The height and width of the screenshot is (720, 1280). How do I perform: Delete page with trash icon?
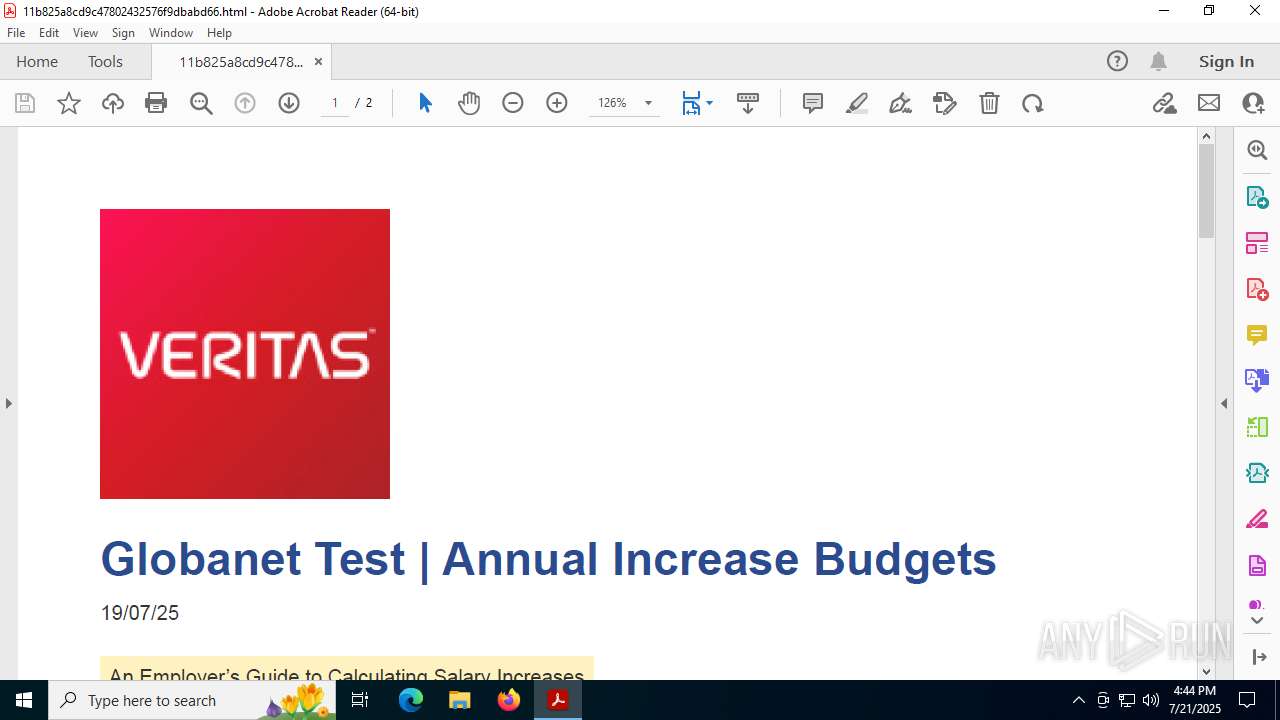[989, 103]
